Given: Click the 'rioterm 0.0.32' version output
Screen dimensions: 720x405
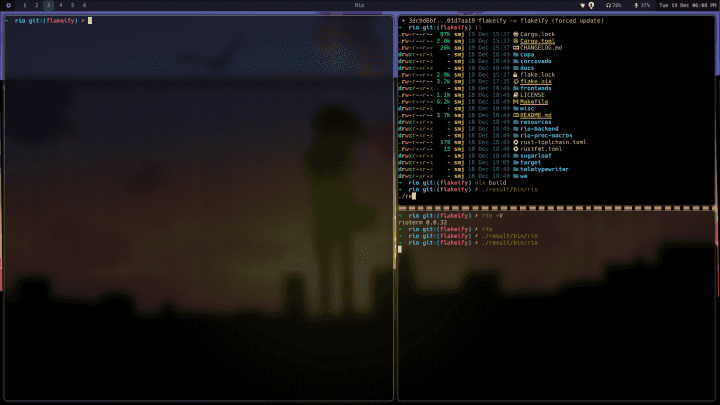Looking at the screenshot, I should coord(422,222).
